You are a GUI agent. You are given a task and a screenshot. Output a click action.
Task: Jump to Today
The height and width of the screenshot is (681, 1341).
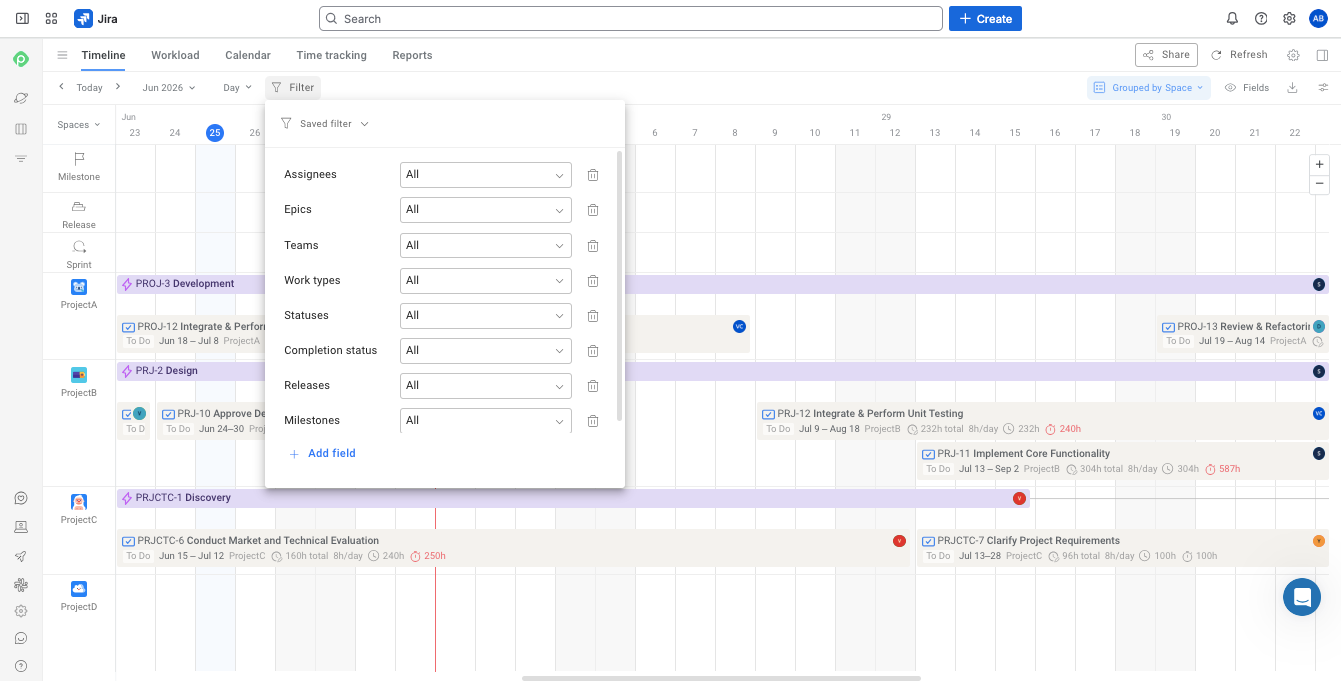[89, 88]
